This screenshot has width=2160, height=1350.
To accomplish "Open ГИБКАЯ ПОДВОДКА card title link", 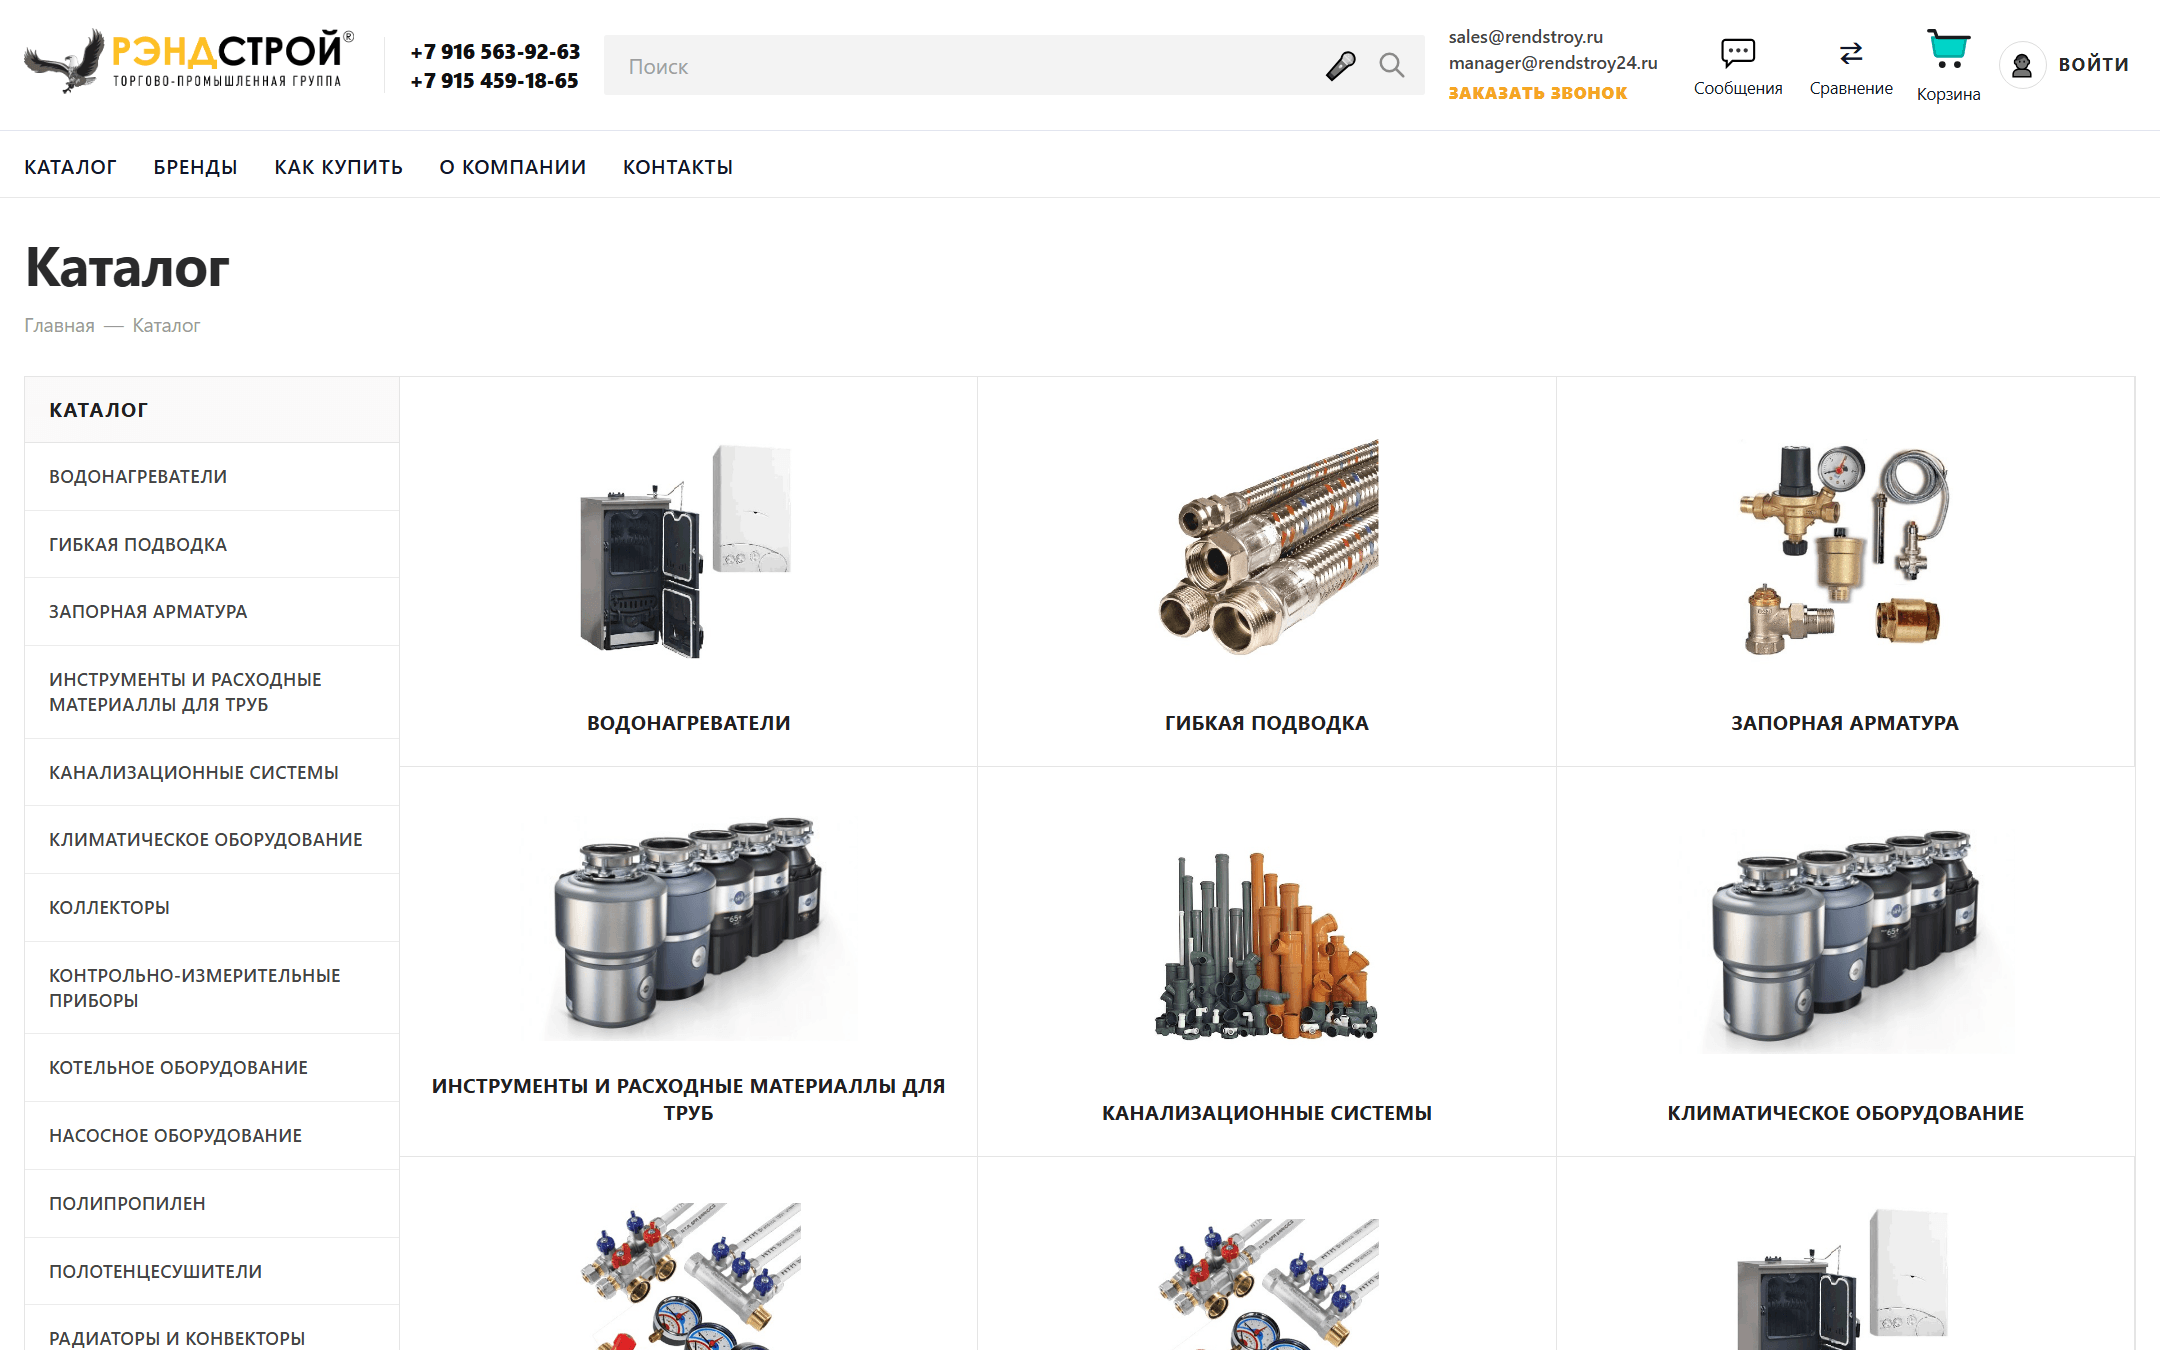I will point(1266,723).
